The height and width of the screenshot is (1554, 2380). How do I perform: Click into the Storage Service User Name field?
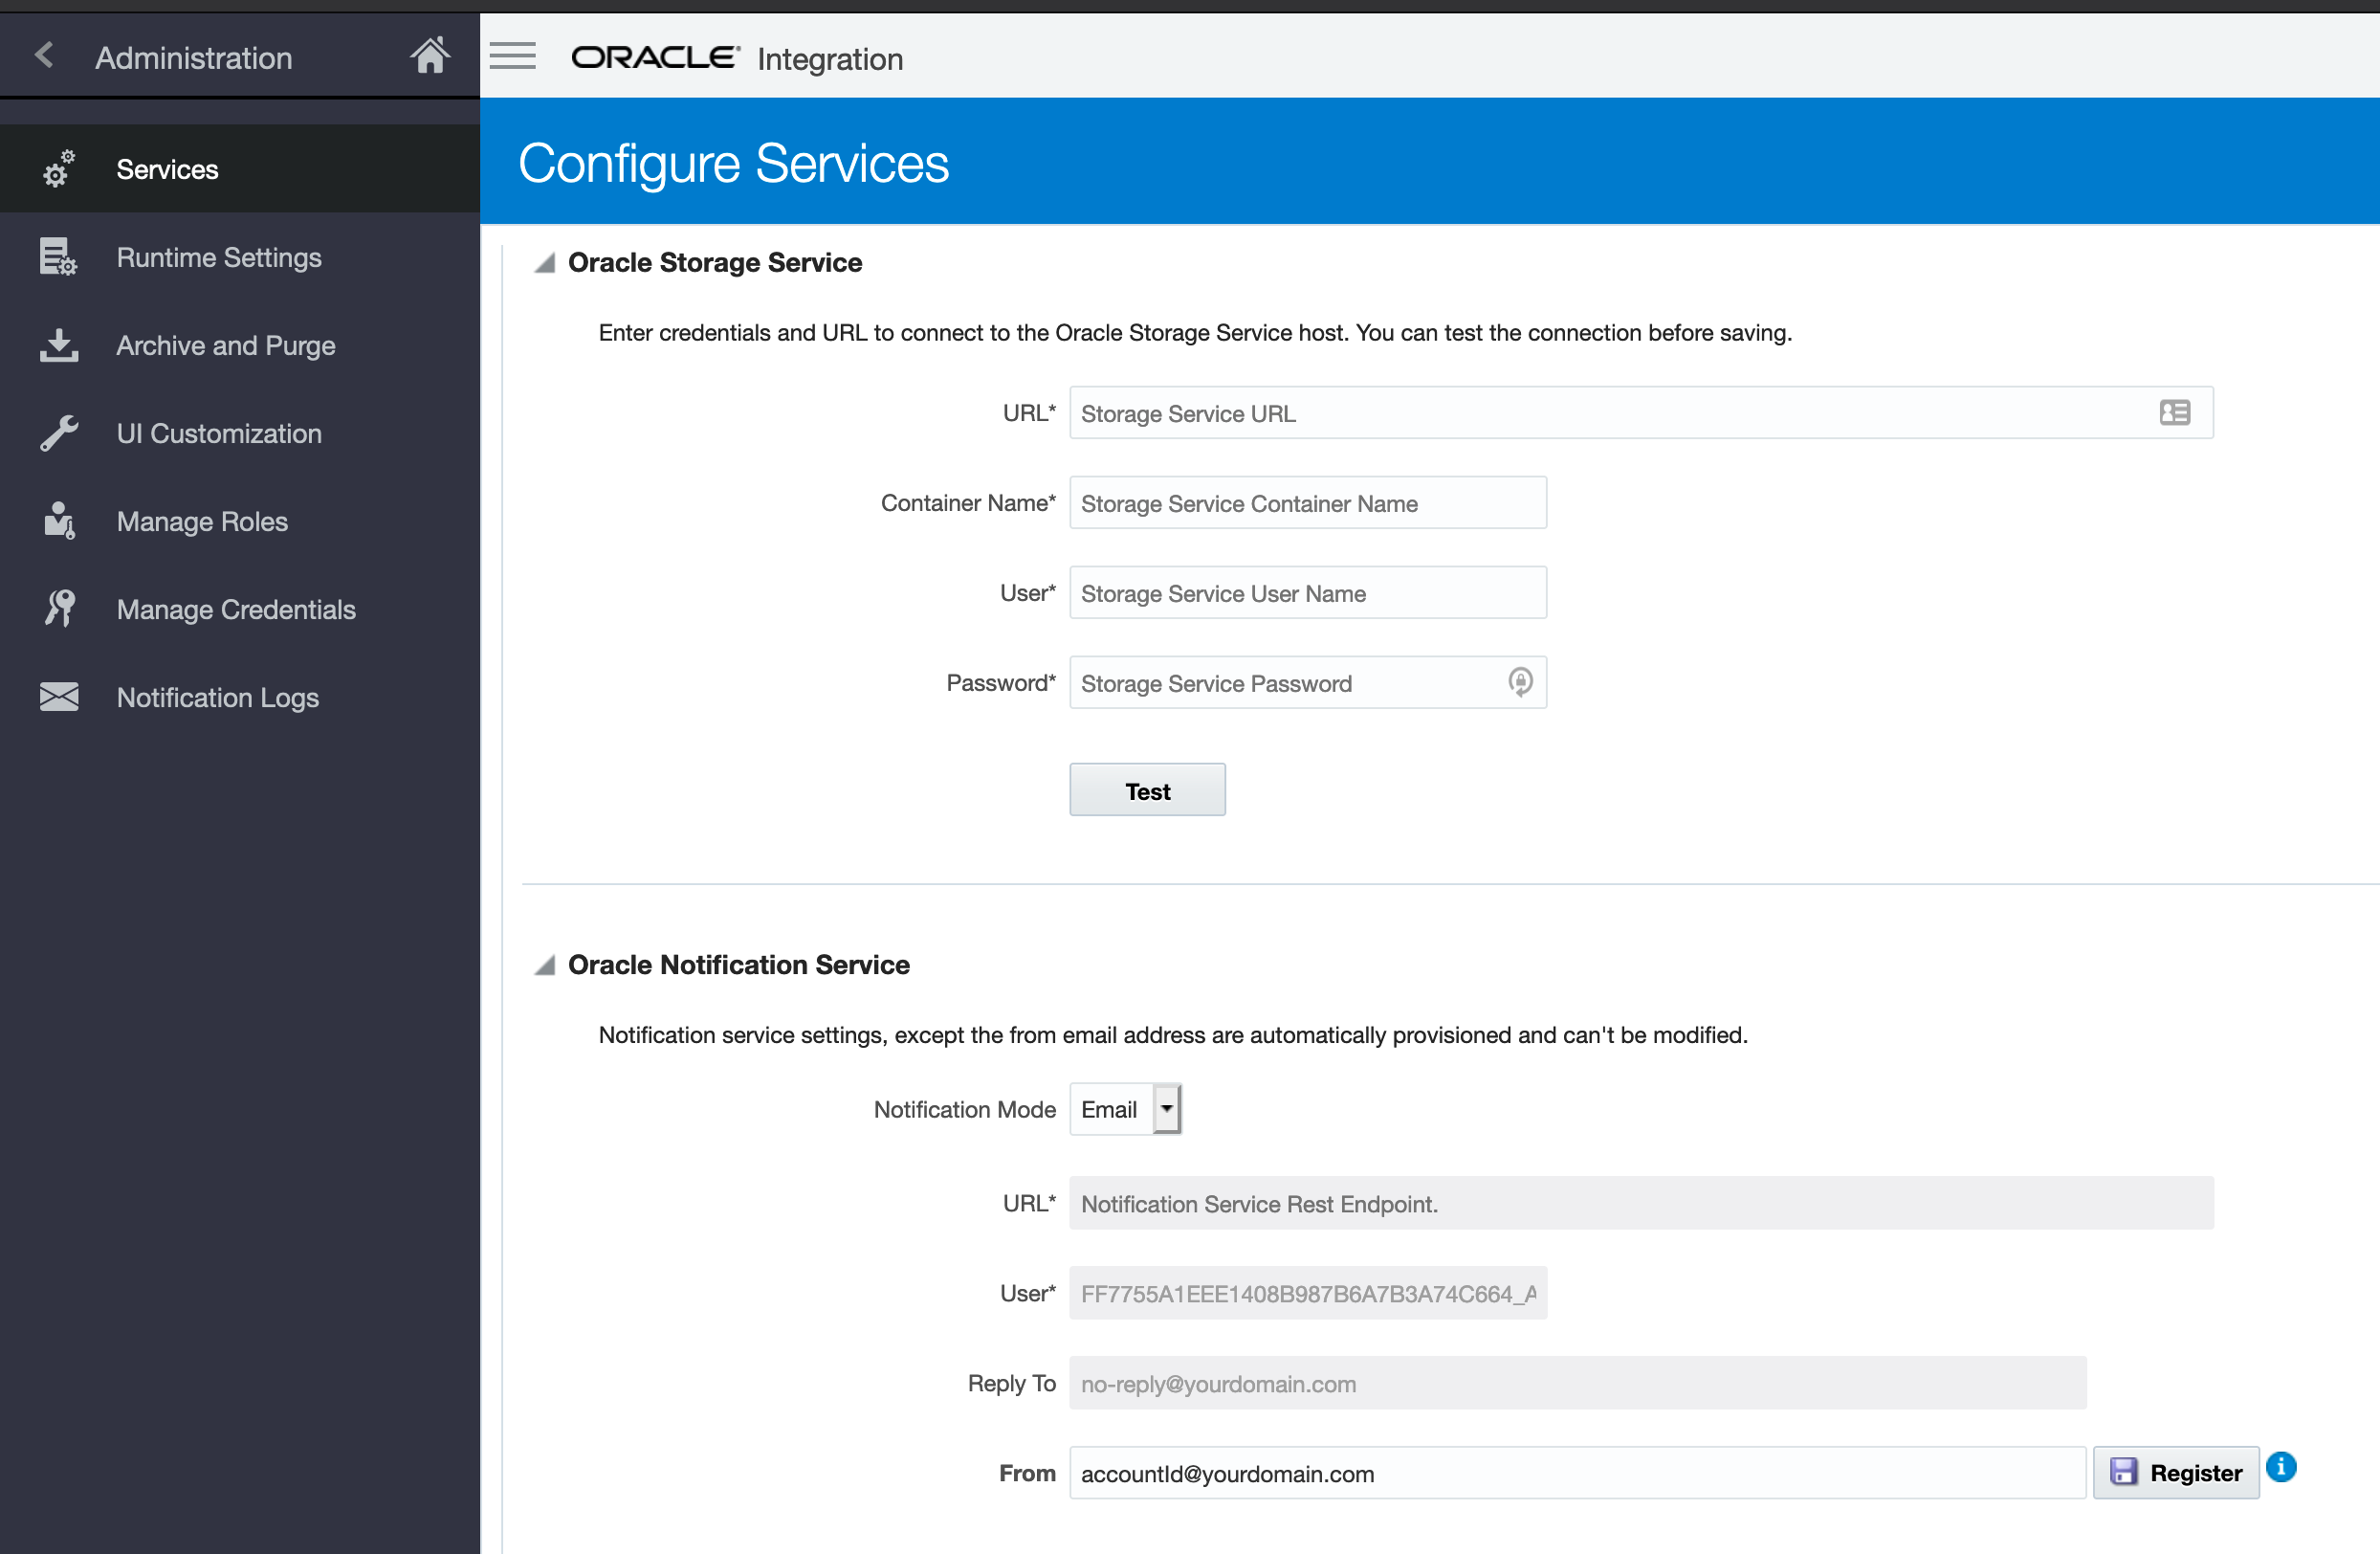point(1307,593)
